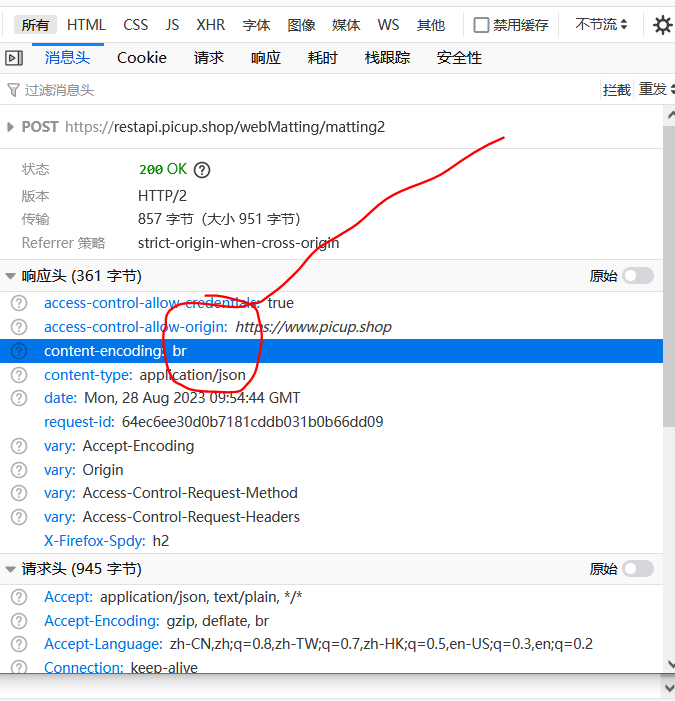
Task: Click help icon beside access-control-allow-credentials header
Action: click(19, 303)
